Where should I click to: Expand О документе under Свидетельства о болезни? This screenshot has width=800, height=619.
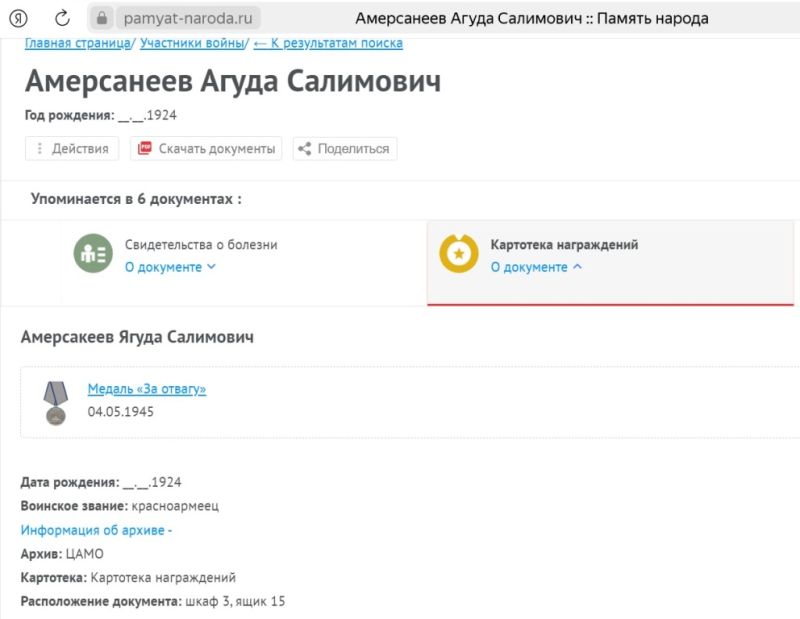170,267
